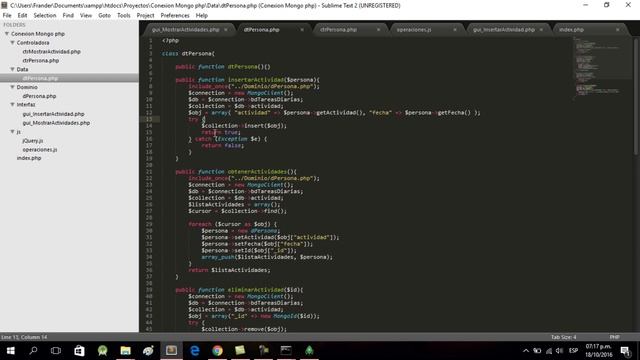Open the Tools menu
Viewport: 640px width, 360px height.
124,16
